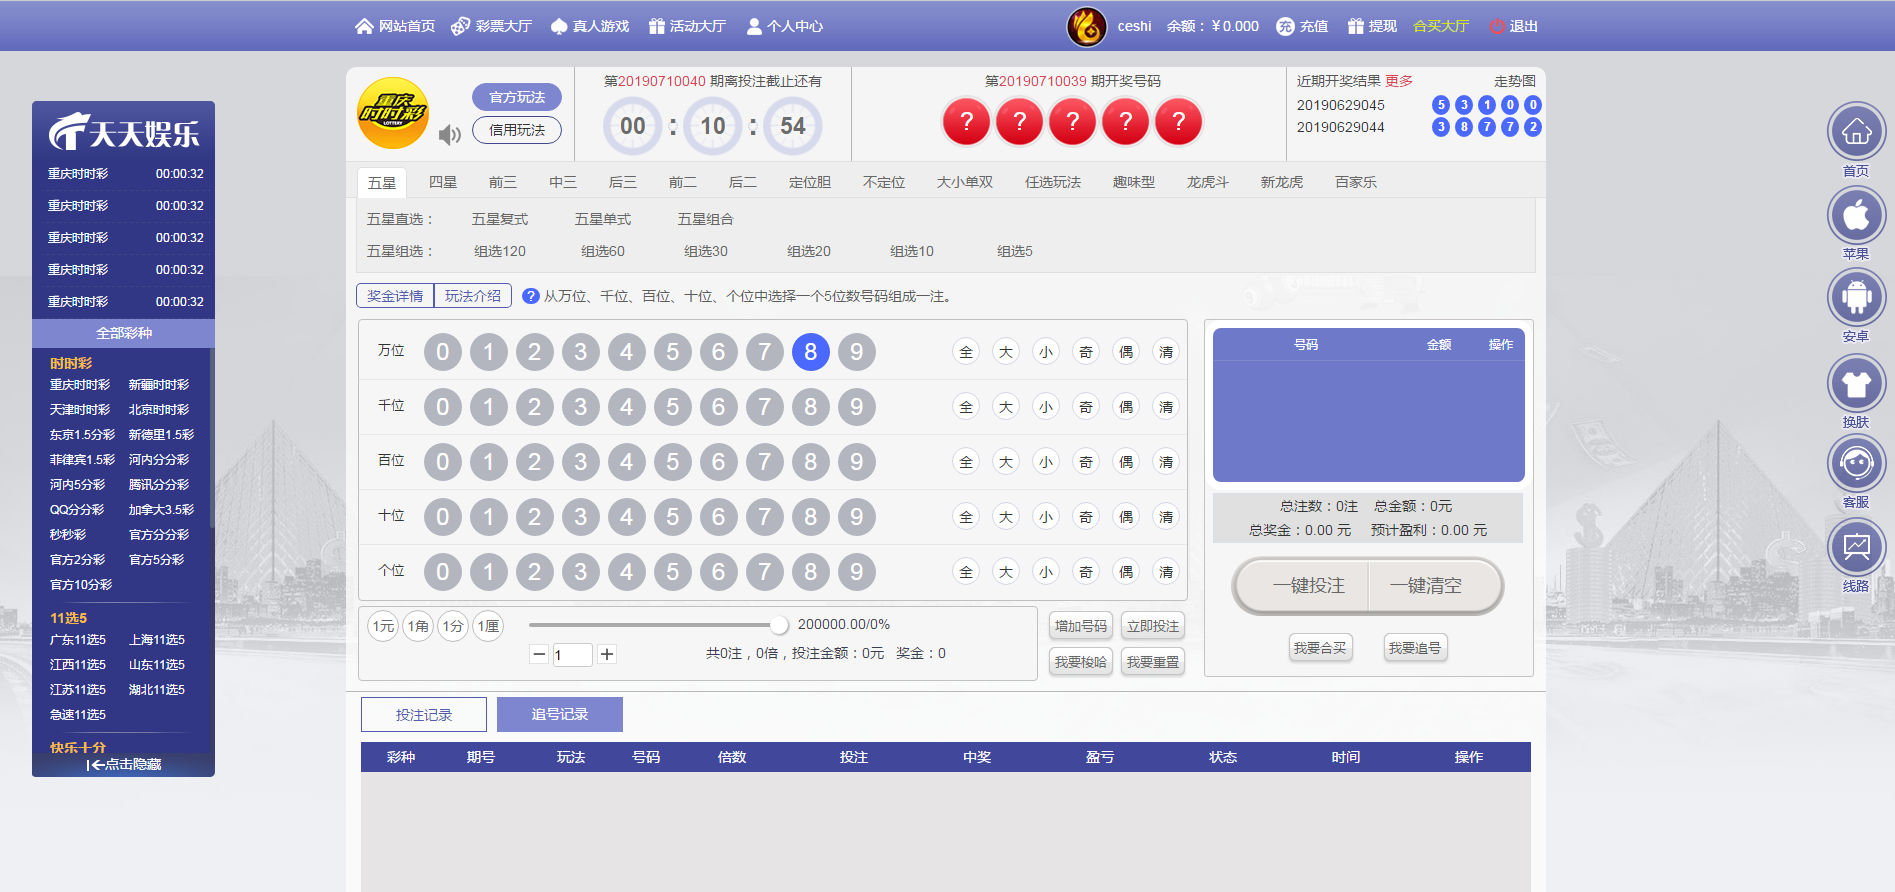Switch to the 投注记录 tab

coord(424,714)
